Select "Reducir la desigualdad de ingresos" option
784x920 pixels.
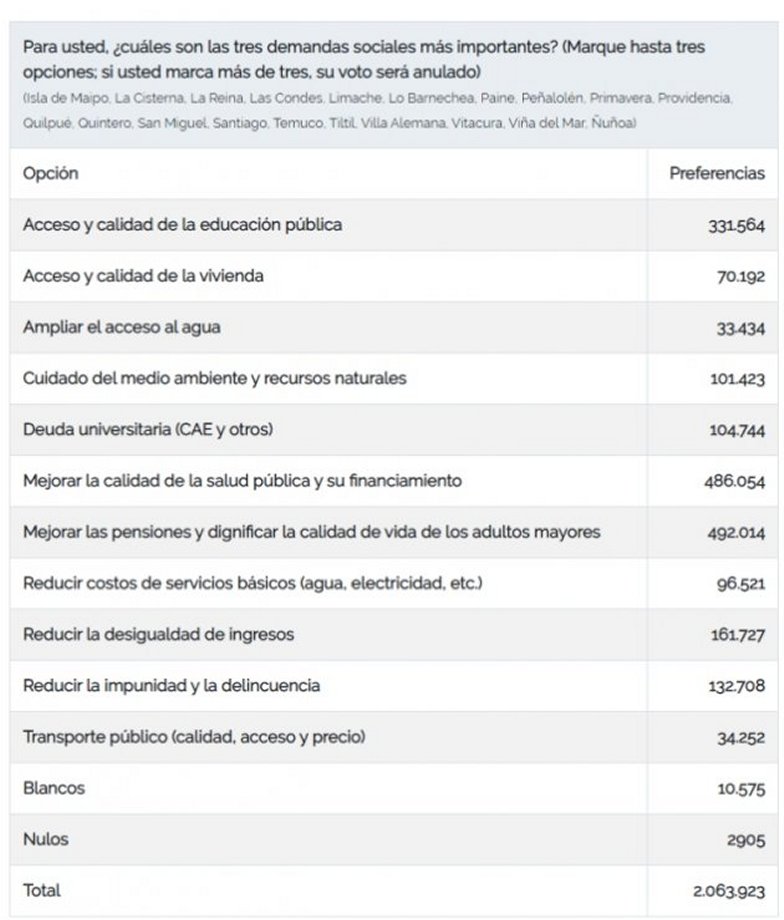(158, 635)
